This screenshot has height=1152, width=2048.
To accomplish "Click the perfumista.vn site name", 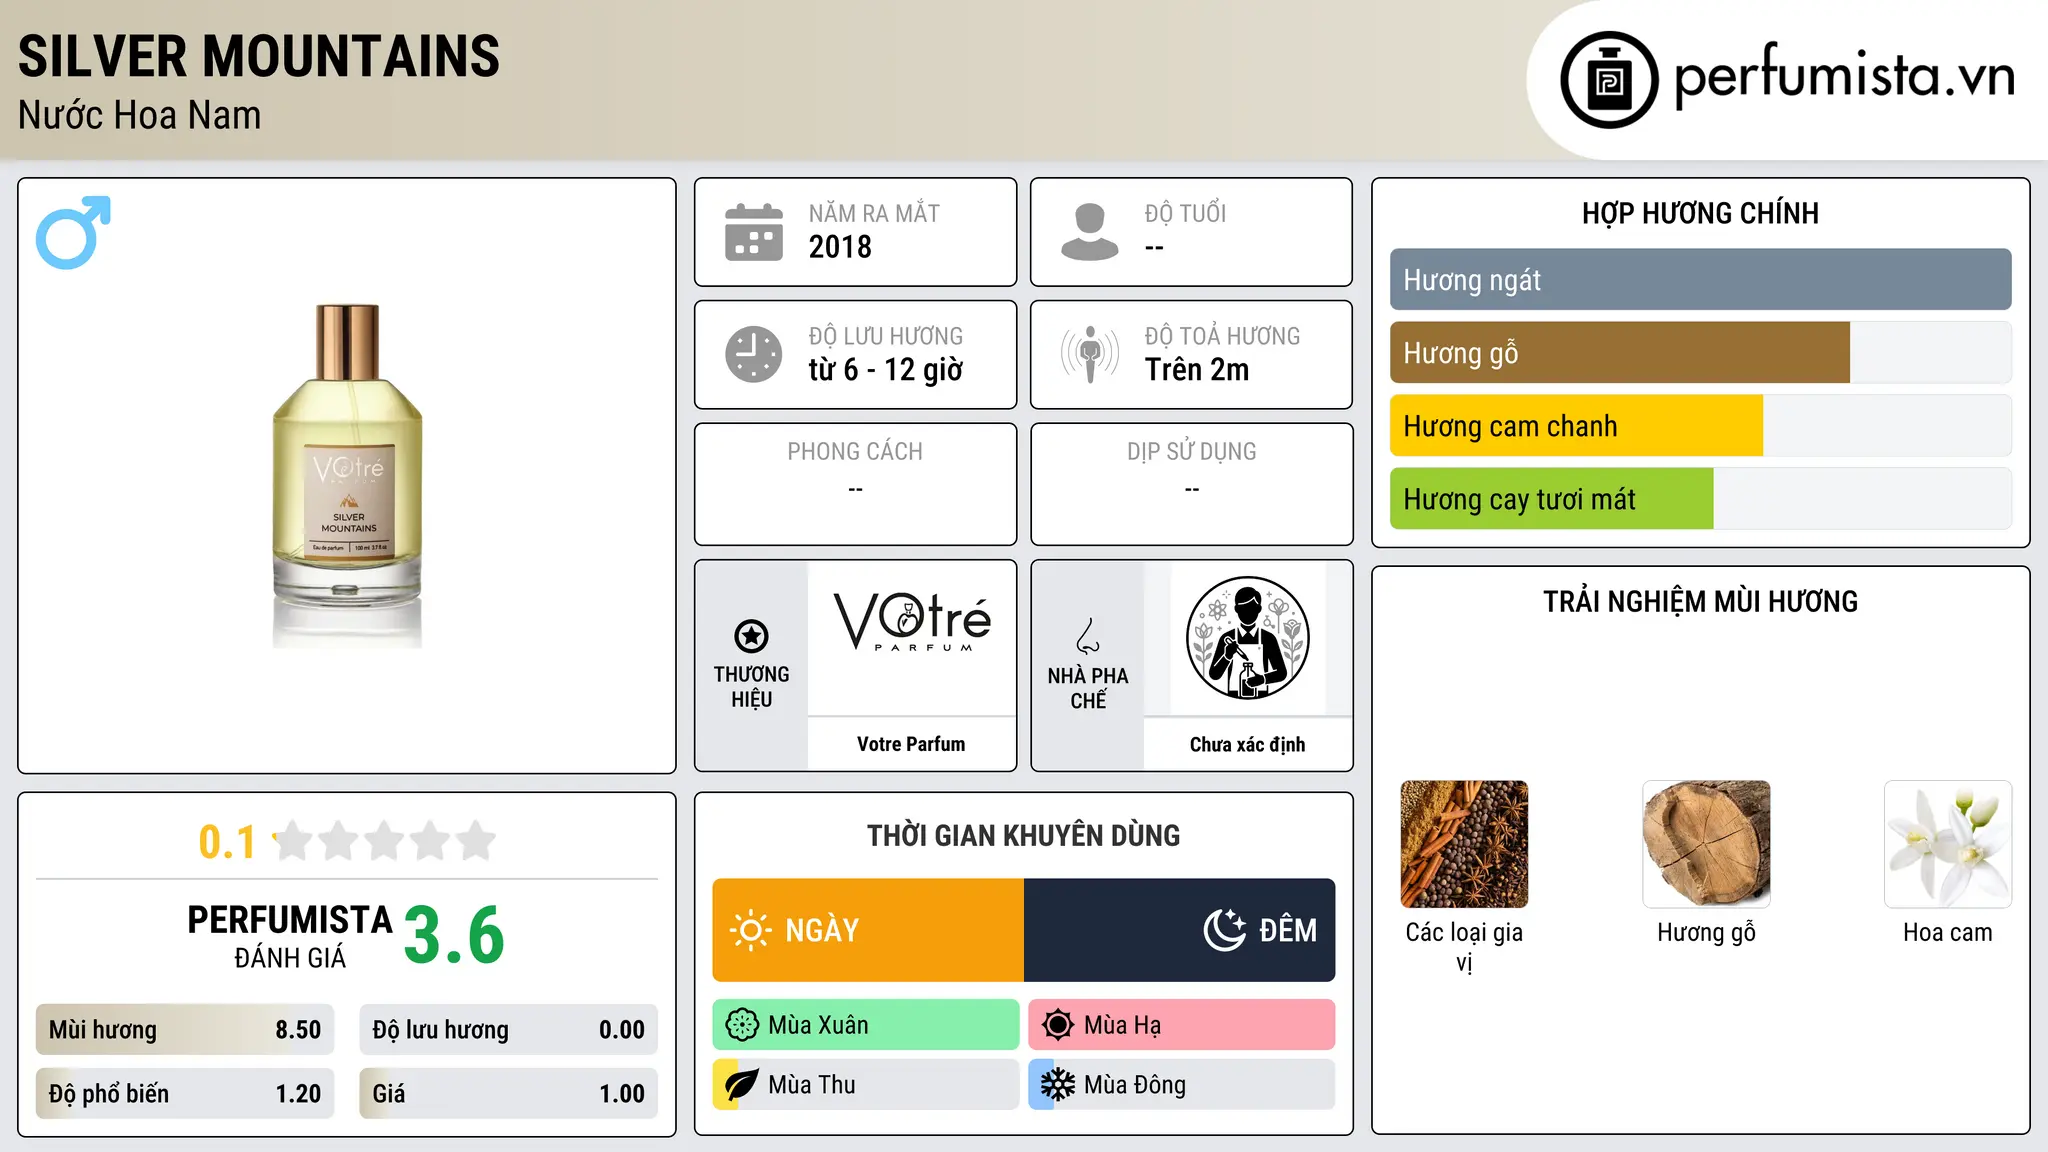I will 1844,76.
